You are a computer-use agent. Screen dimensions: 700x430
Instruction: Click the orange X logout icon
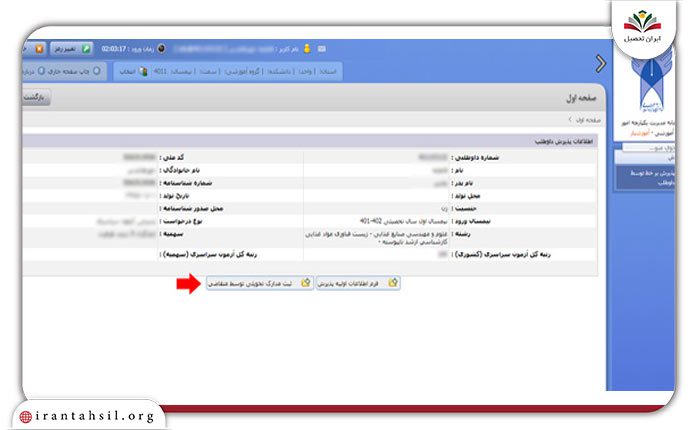[40, 49]
